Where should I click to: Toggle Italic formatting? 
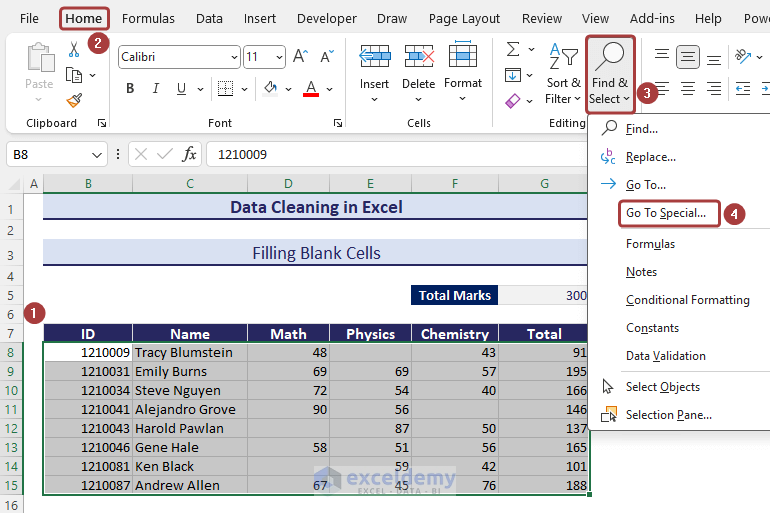point(156,88)
